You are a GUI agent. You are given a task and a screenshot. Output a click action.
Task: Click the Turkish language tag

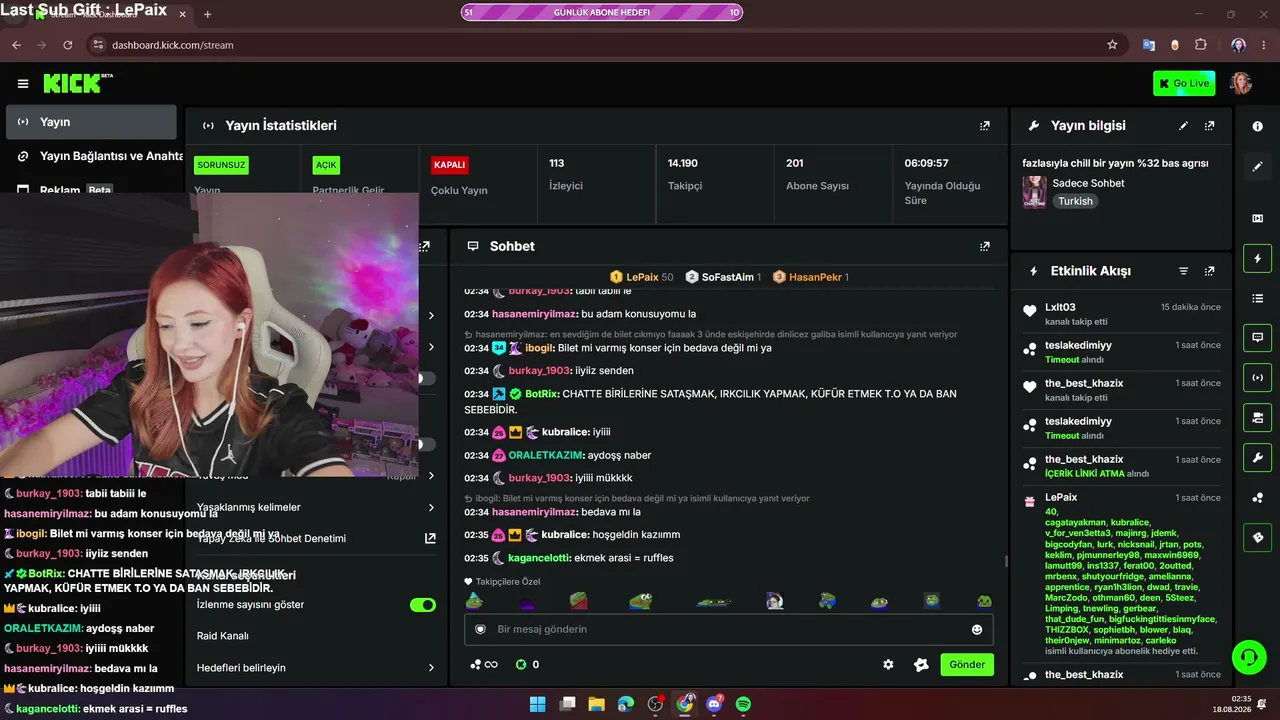tap(1076, 201)
